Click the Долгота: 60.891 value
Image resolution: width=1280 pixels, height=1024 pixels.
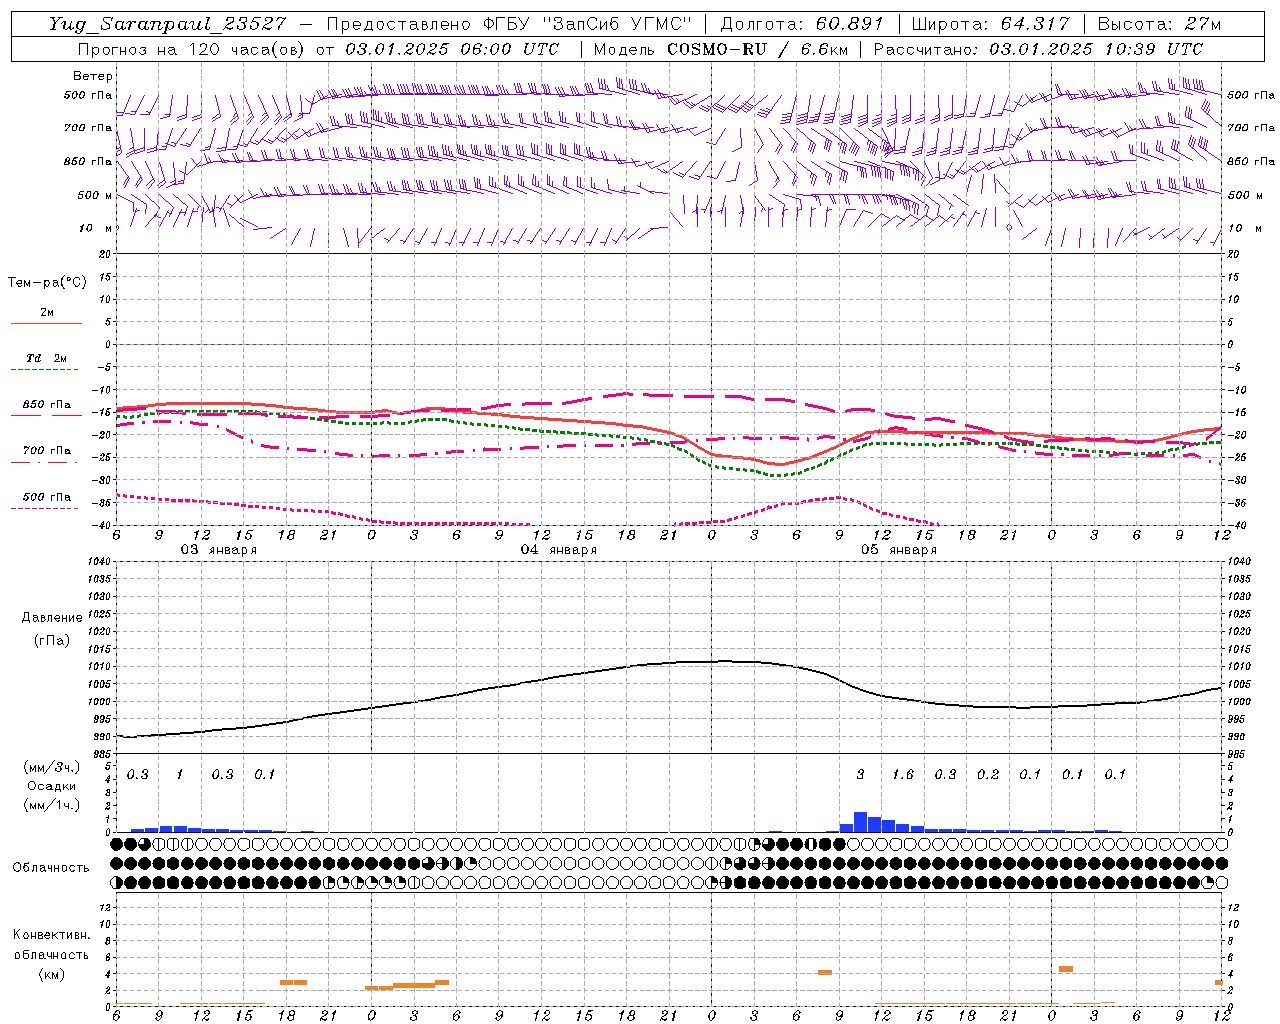(802, 24)
